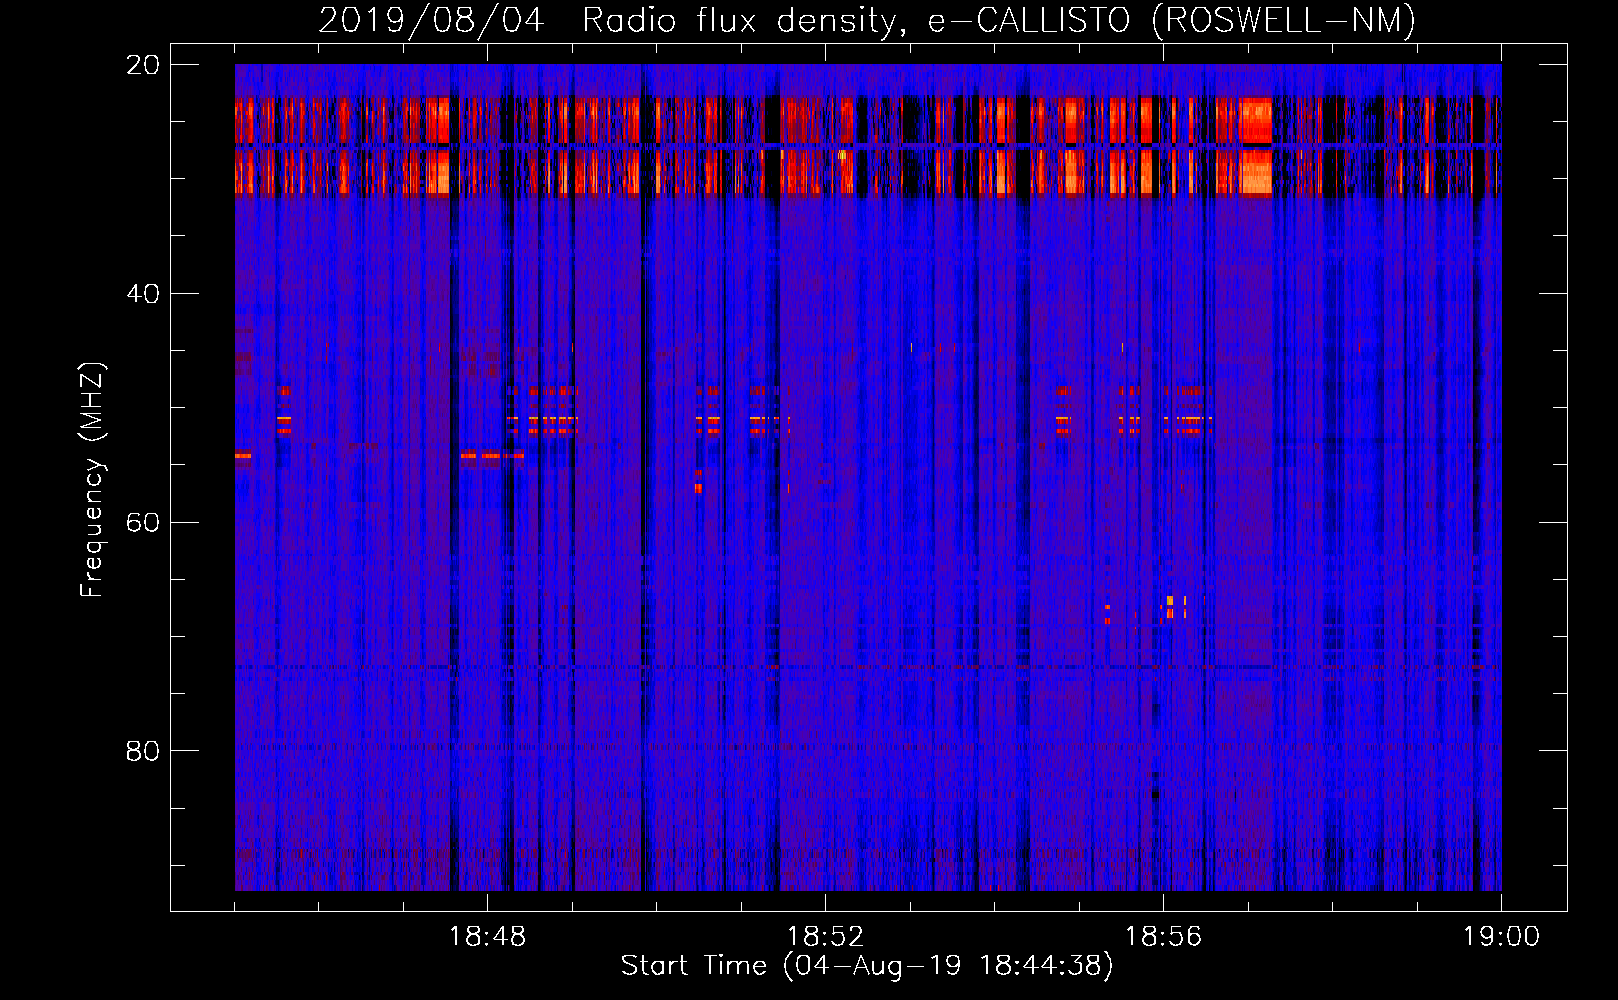1618x1000 pixels.
Task: Click the plot title 'Radio flux density, e-CALLISTO (ROSWELL-NM)'
Action: coord(999,20)
